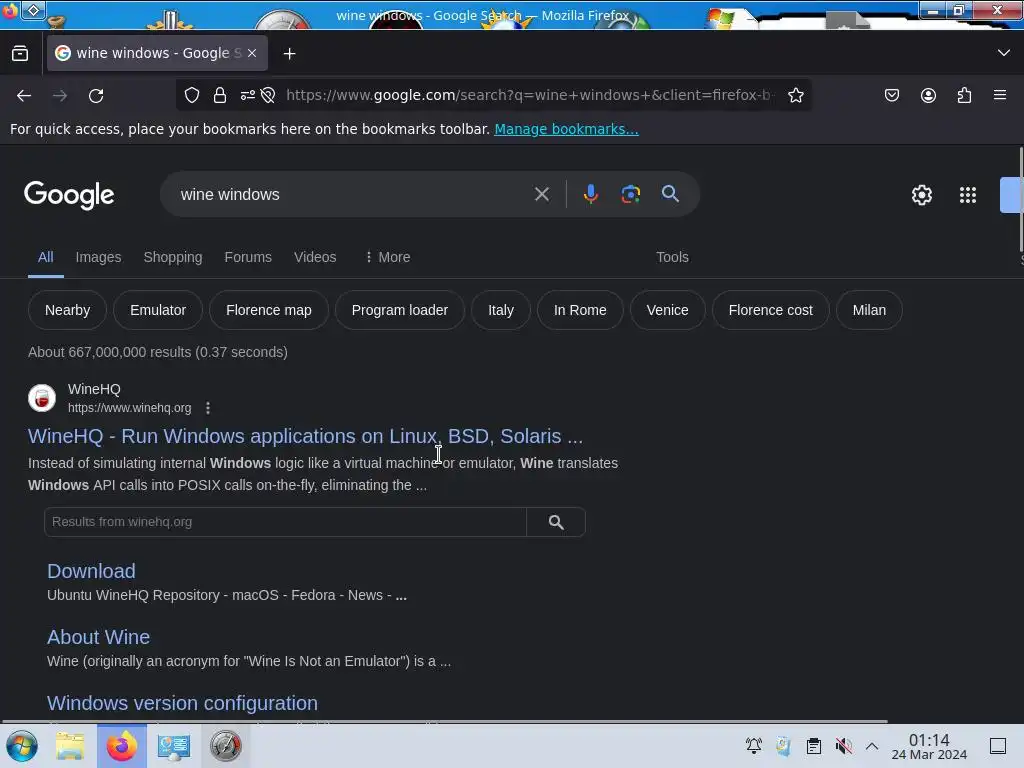Open the Download sitelink
The width and height of the screenshot is (1024, 768).
point(91,571)
